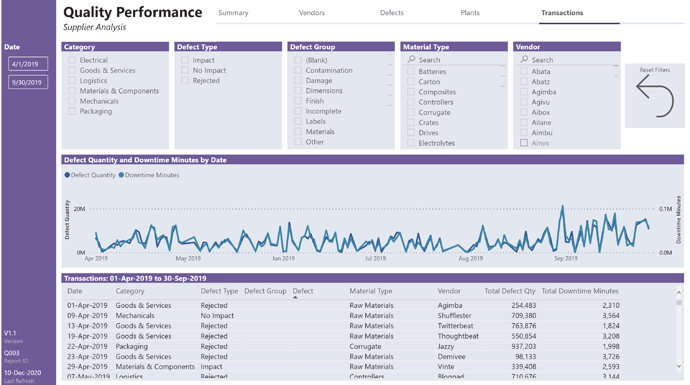Open the Summary tab
690x385 pixels.
click(233, 13)
